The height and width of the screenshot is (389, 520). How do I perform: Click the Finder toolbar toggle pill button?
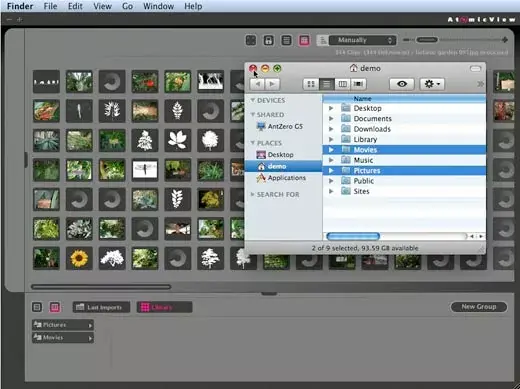click(475, 69)
